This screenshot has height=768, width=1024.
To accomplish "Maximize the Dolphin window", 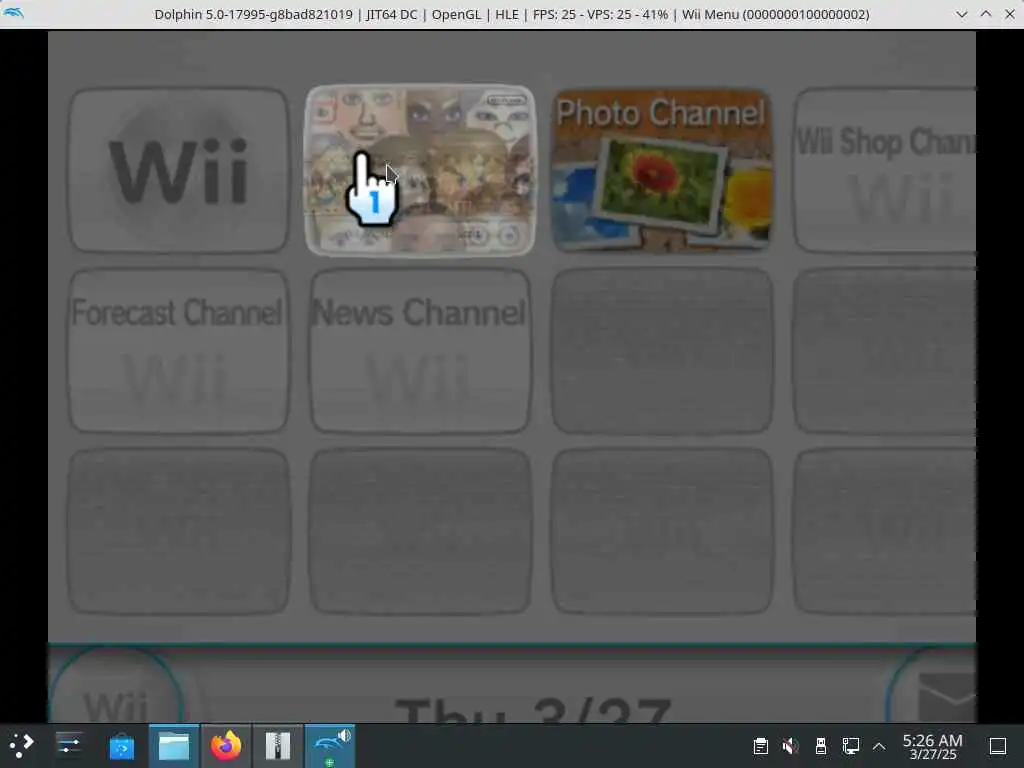I will pyautogui.click(x=985, y=14).
